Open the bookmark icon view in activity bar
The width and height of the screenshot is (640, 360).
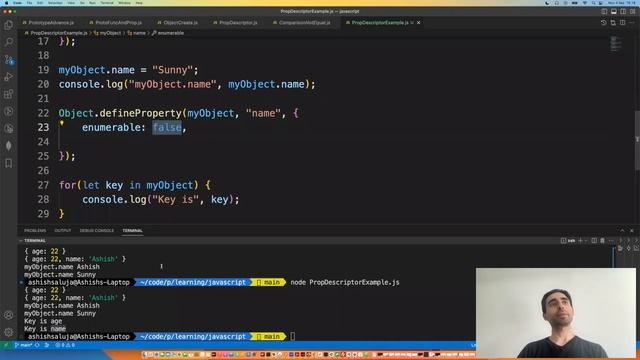pos(9,163)
